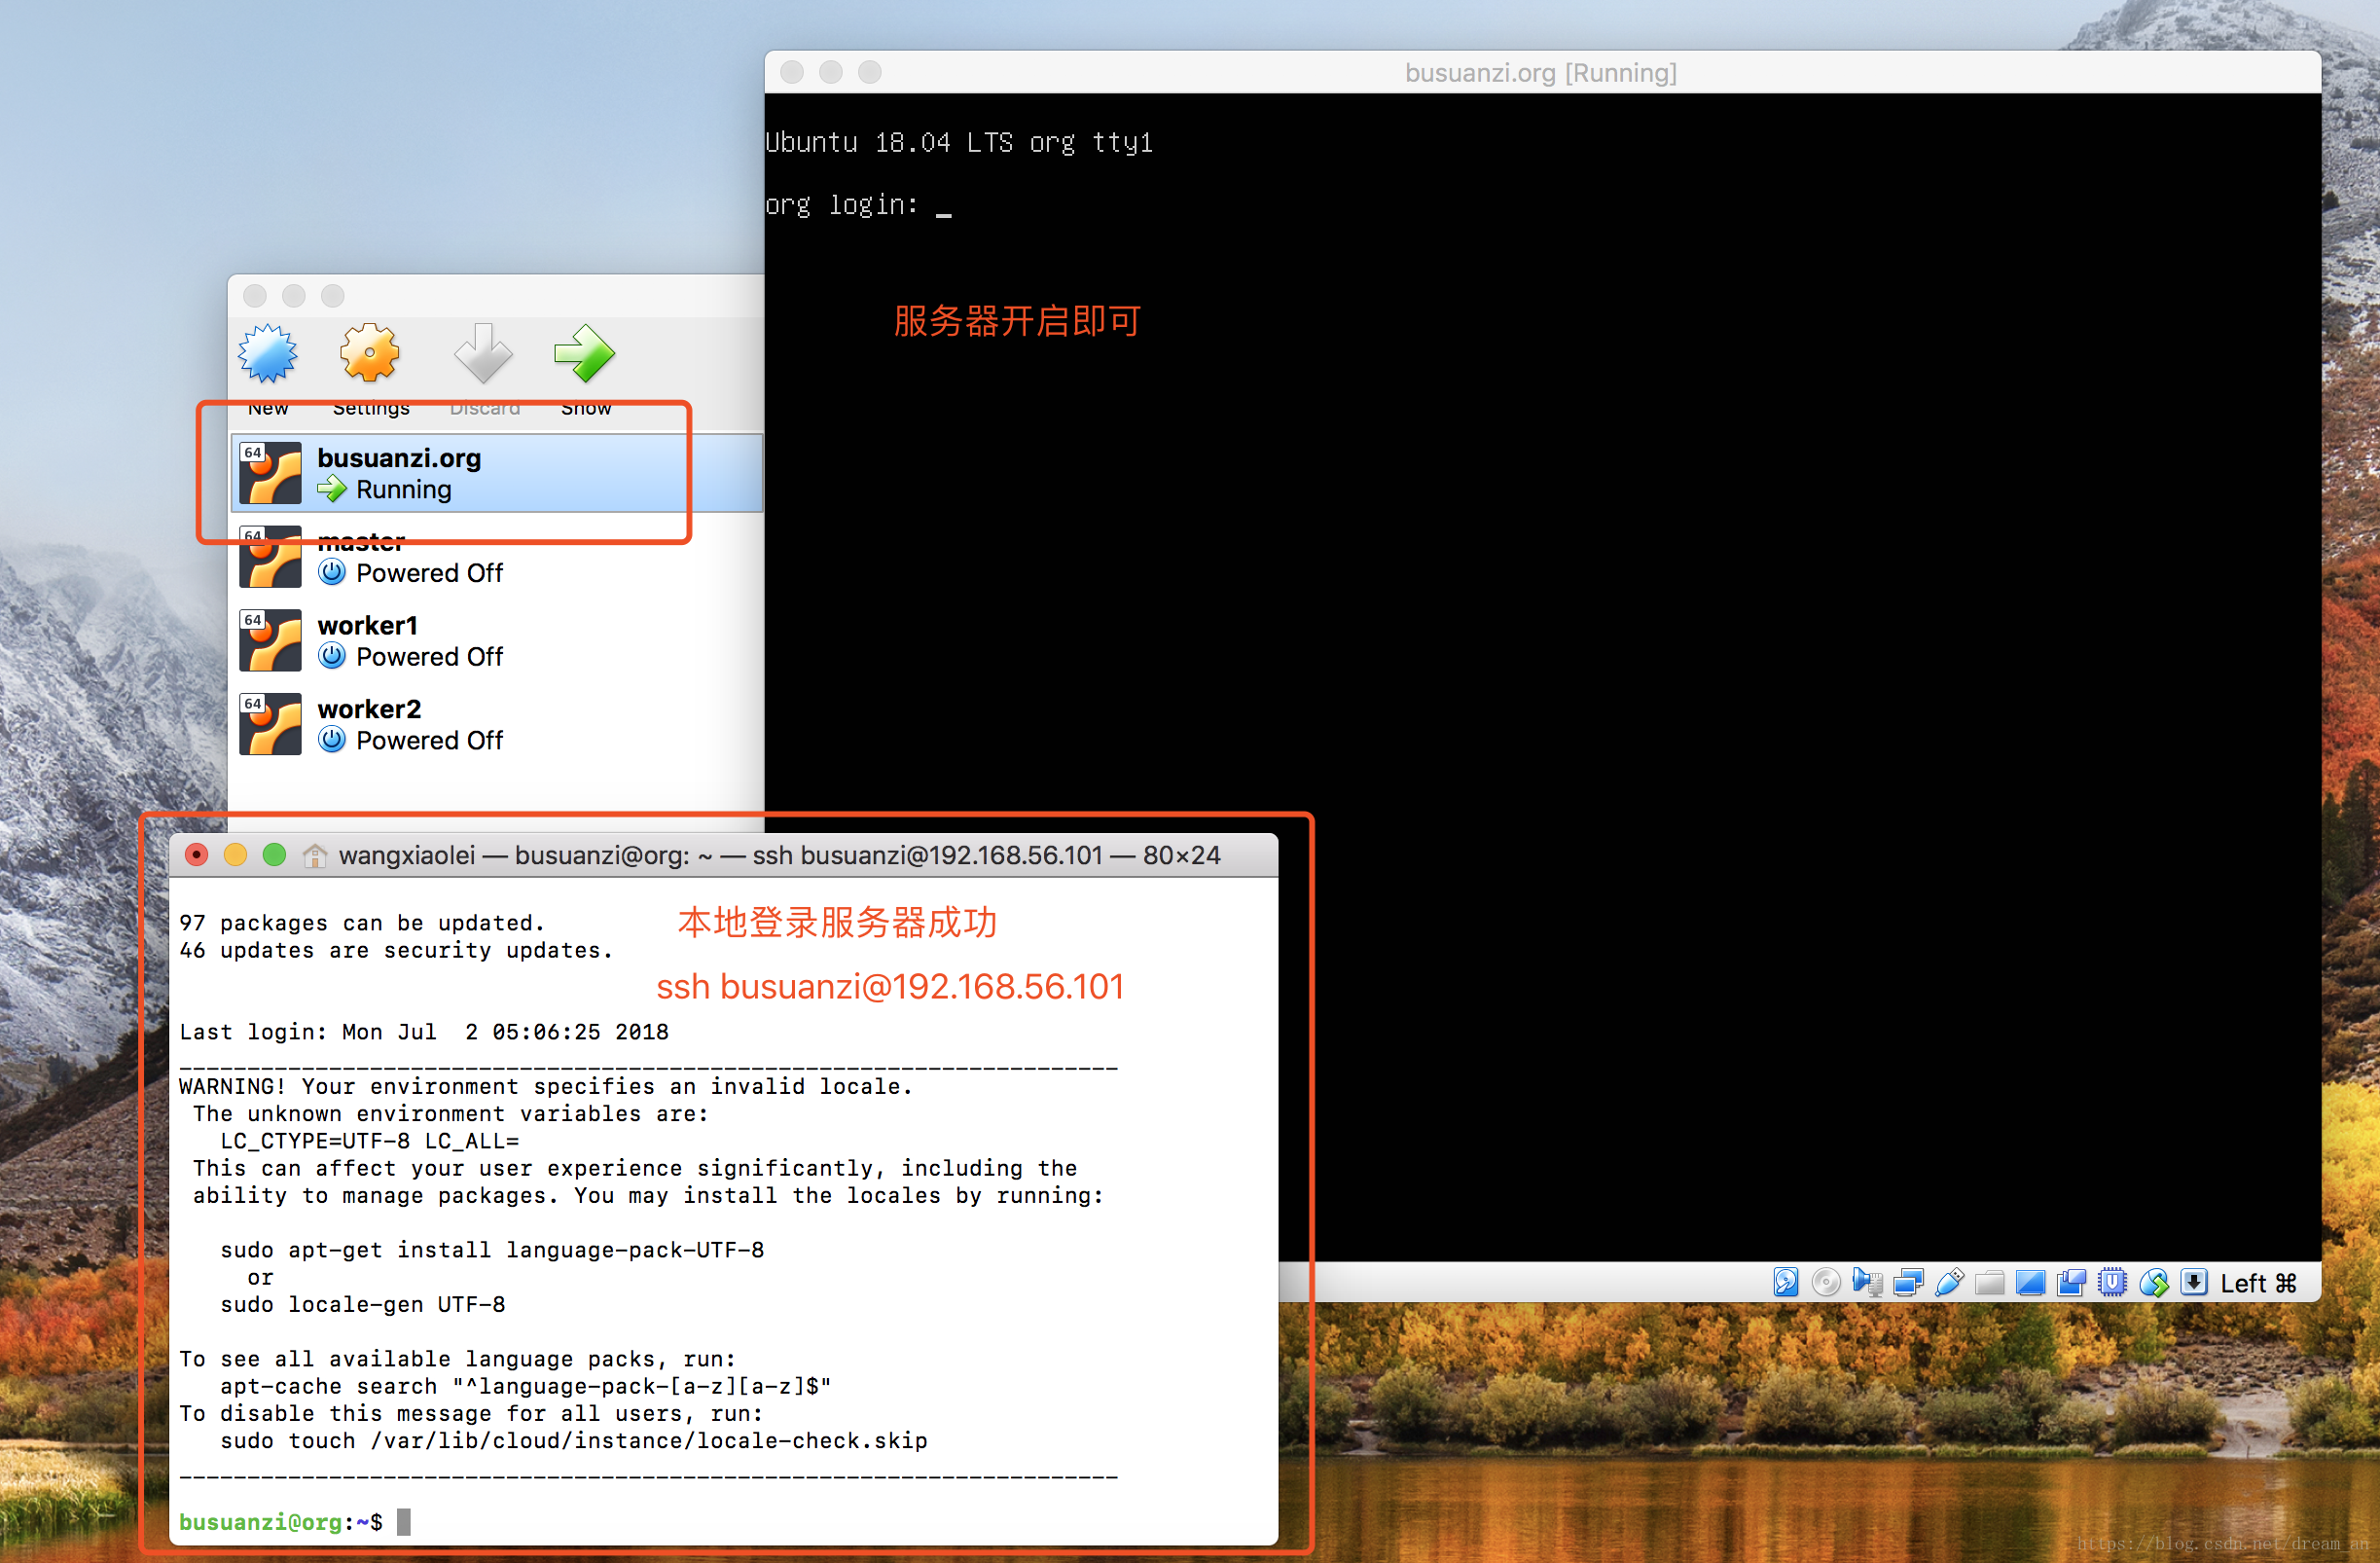Click the optical disc status icon
This screenshot has height=1563, width=2380.
(1826, 1282)
